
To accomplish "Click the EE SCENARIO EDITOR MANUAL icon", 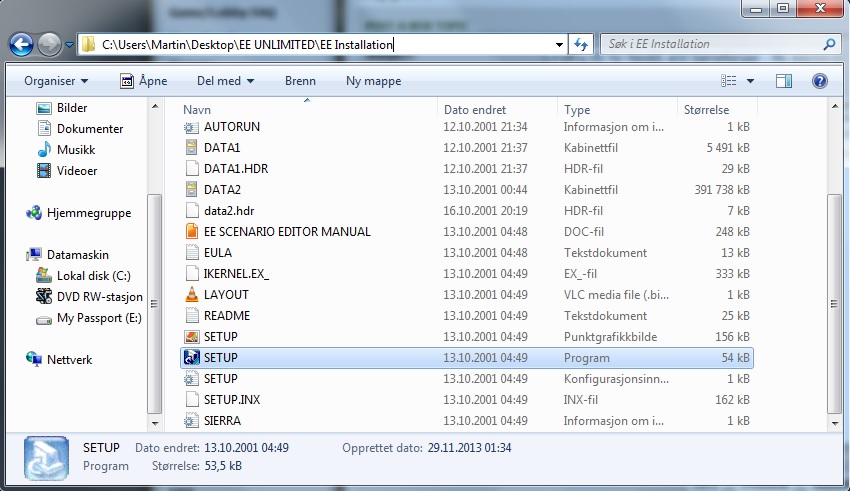I will pyautogui.click(x=193, y=232).
